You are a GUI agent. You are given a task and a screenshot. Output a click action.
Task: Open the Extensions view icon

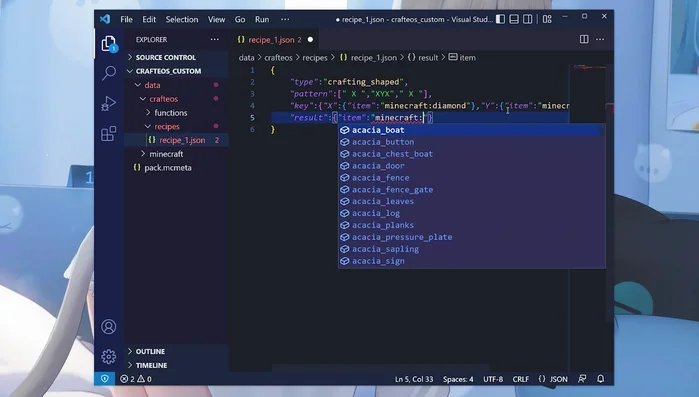(108, 133)
